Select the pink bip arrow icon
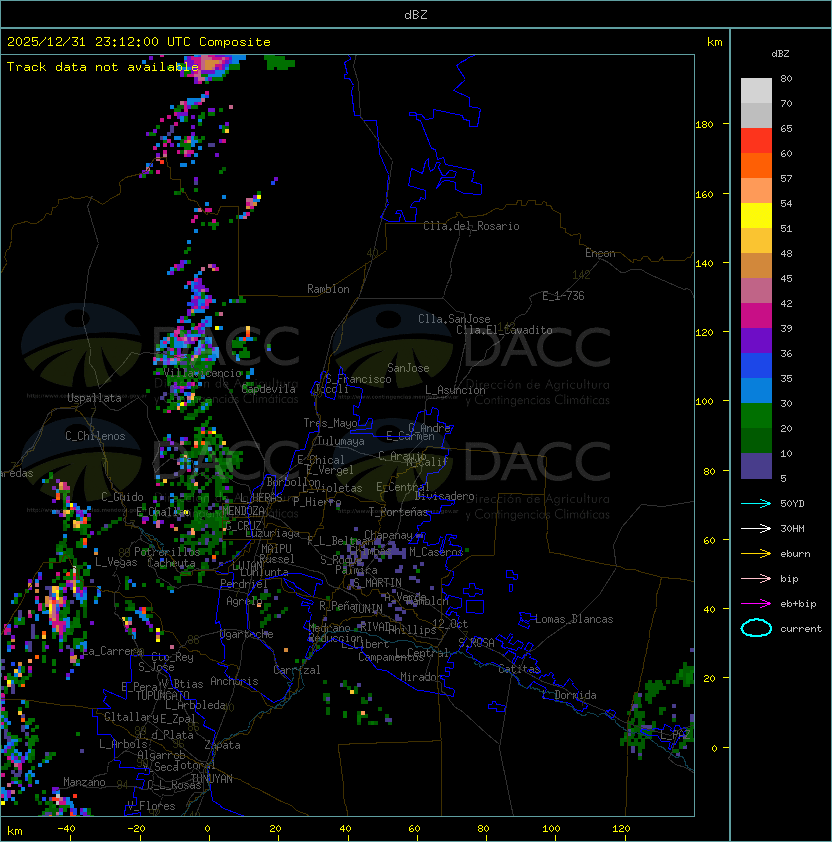This screenshot has width=832, height=842. pyautogui.click(x=756, y=578)
